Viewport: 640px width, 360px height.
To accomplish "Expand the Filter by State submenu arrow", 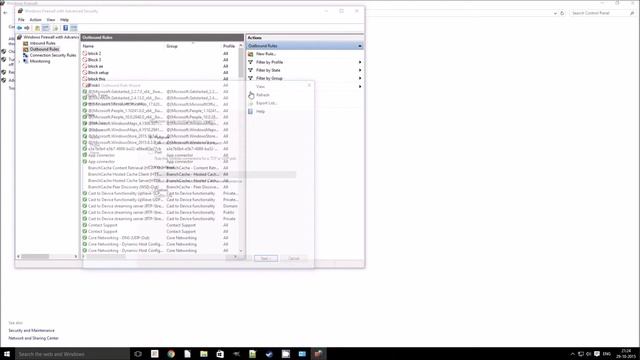I will point(360,70).
